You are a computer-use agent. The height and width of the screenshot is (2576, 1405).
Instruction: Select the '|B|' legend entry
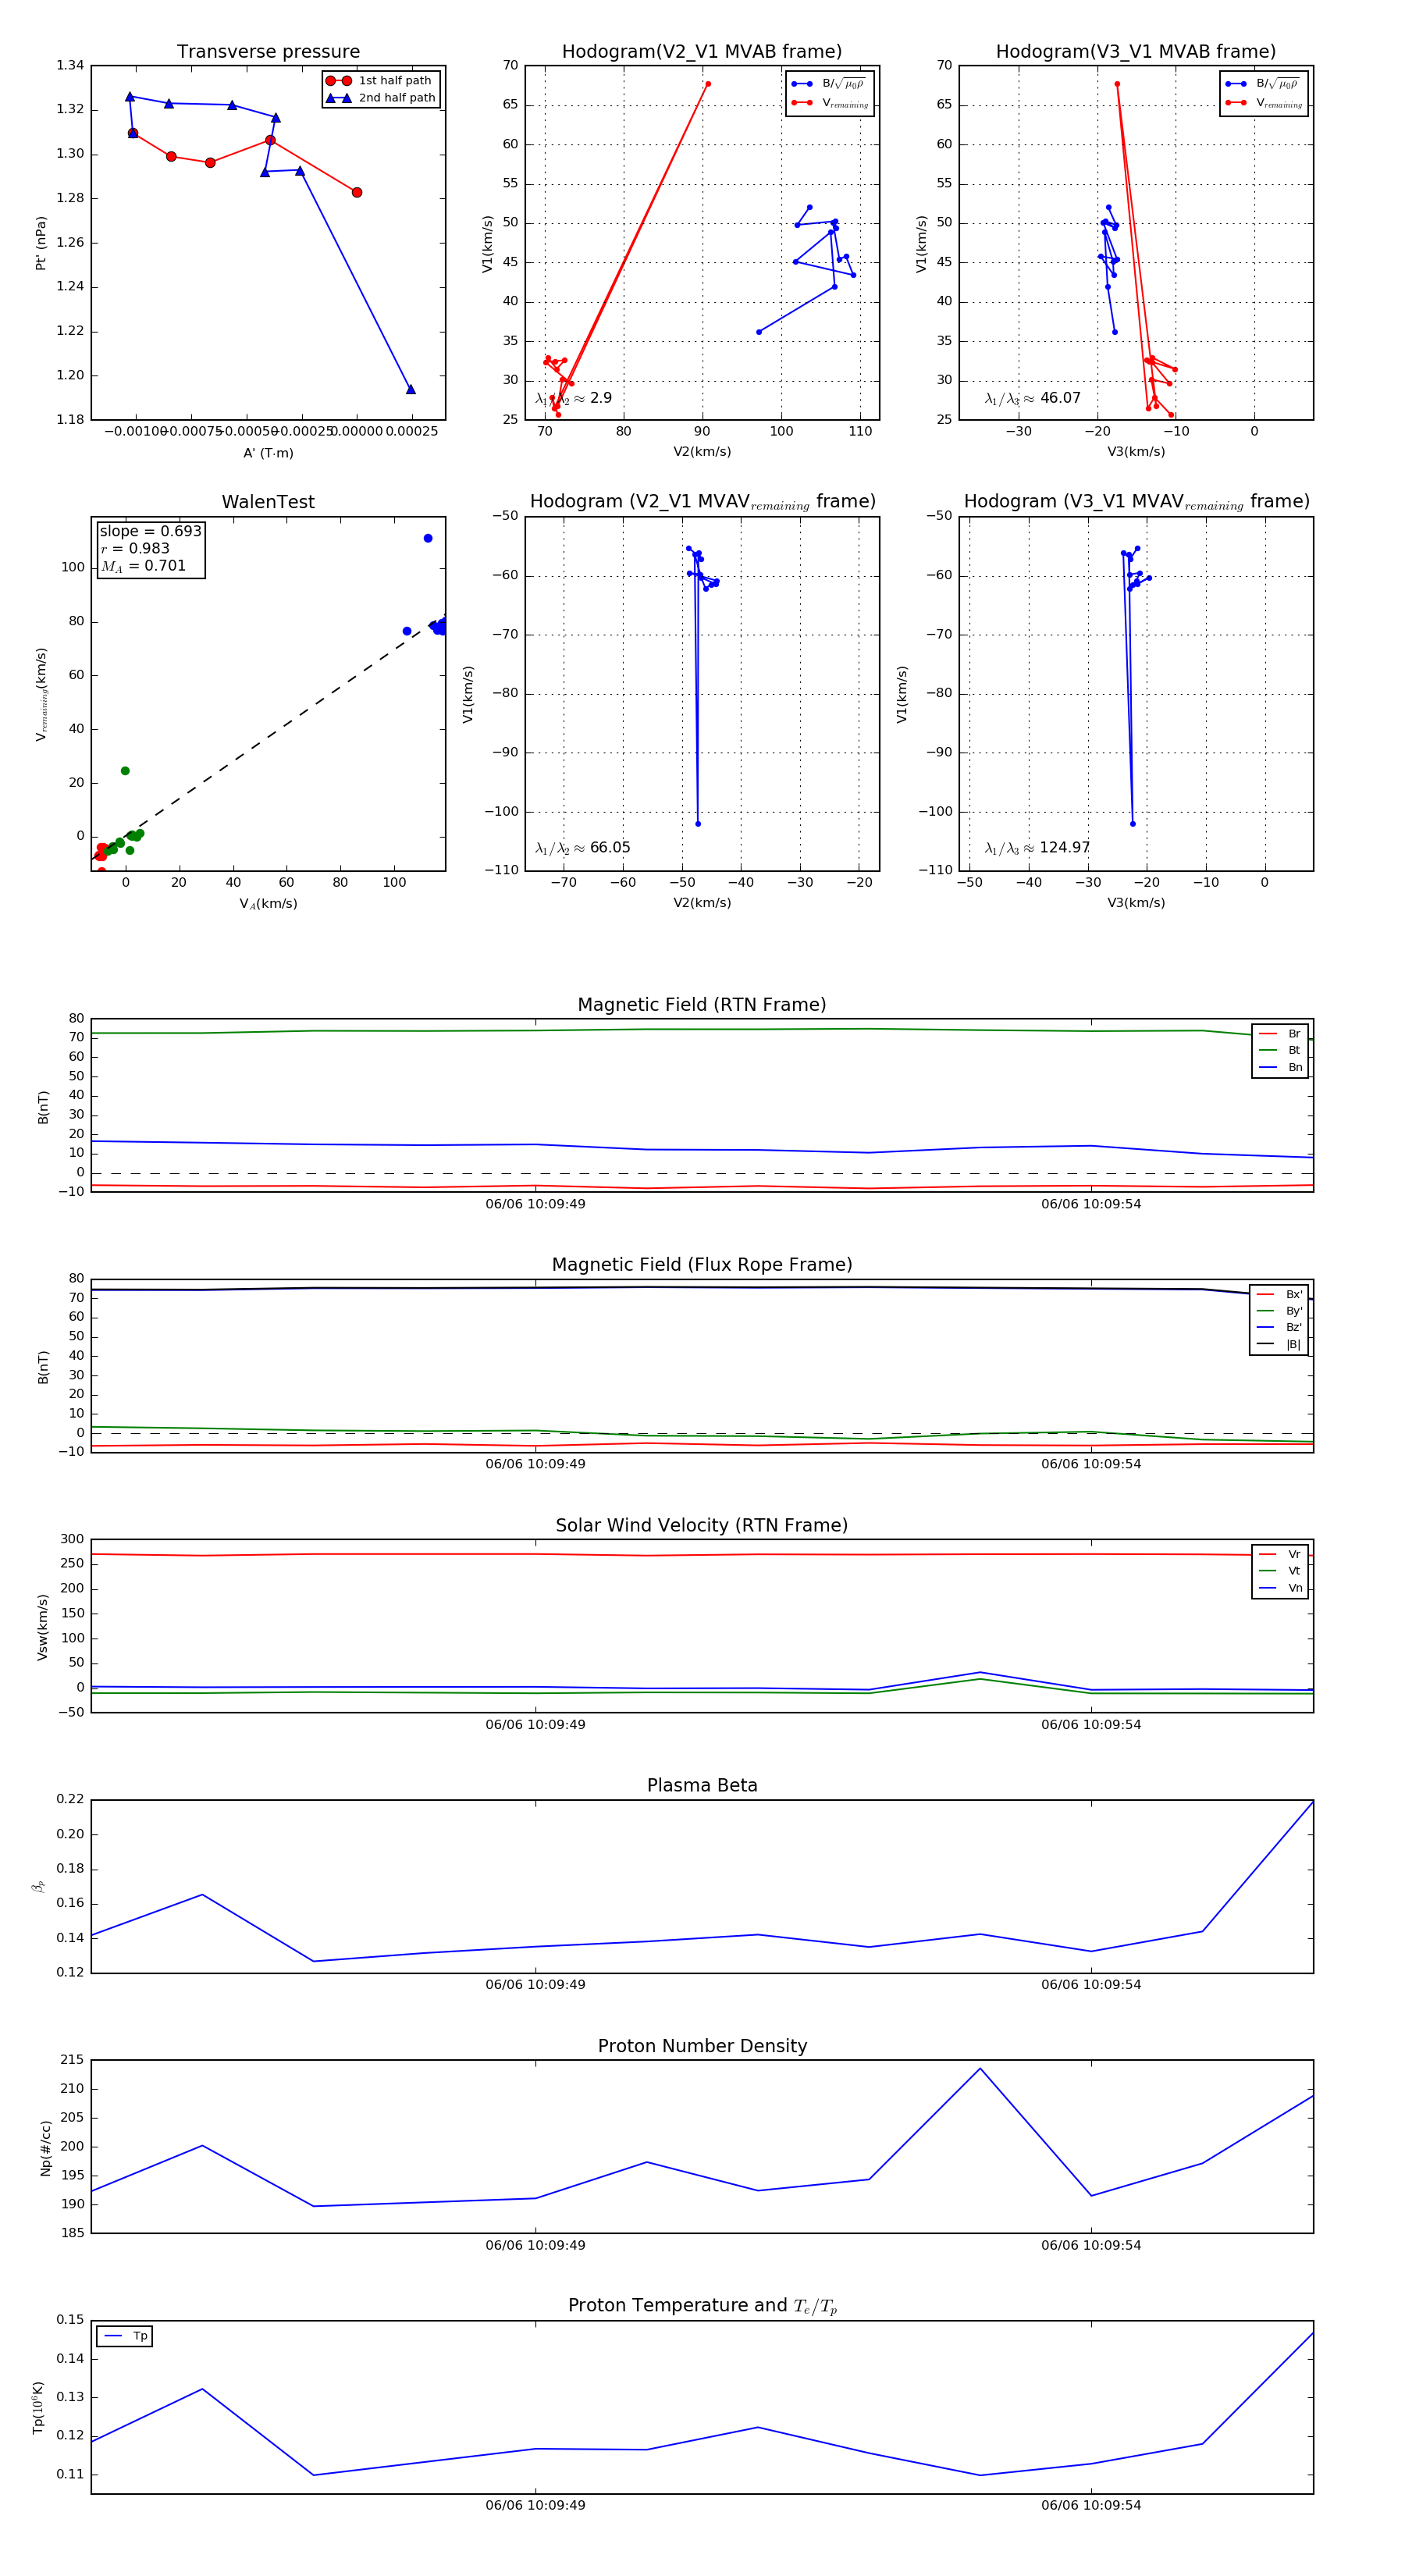[1279, 1344]
